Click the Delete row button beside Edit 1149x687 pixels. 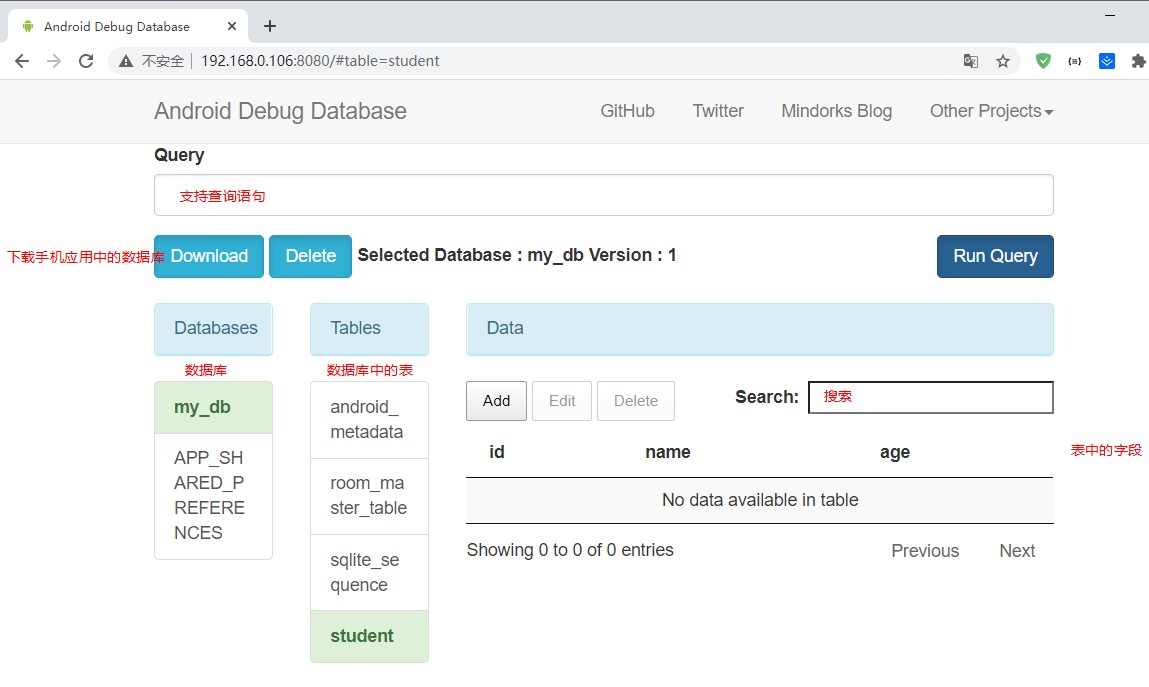coord(636,401)
